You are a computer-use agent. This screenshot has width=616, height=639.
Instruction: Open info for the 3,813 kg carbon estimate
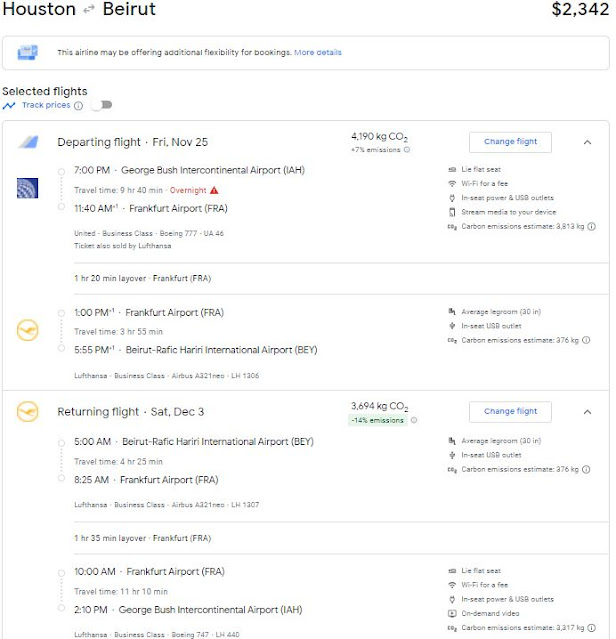pyautogui.click(x=592, y=227)
